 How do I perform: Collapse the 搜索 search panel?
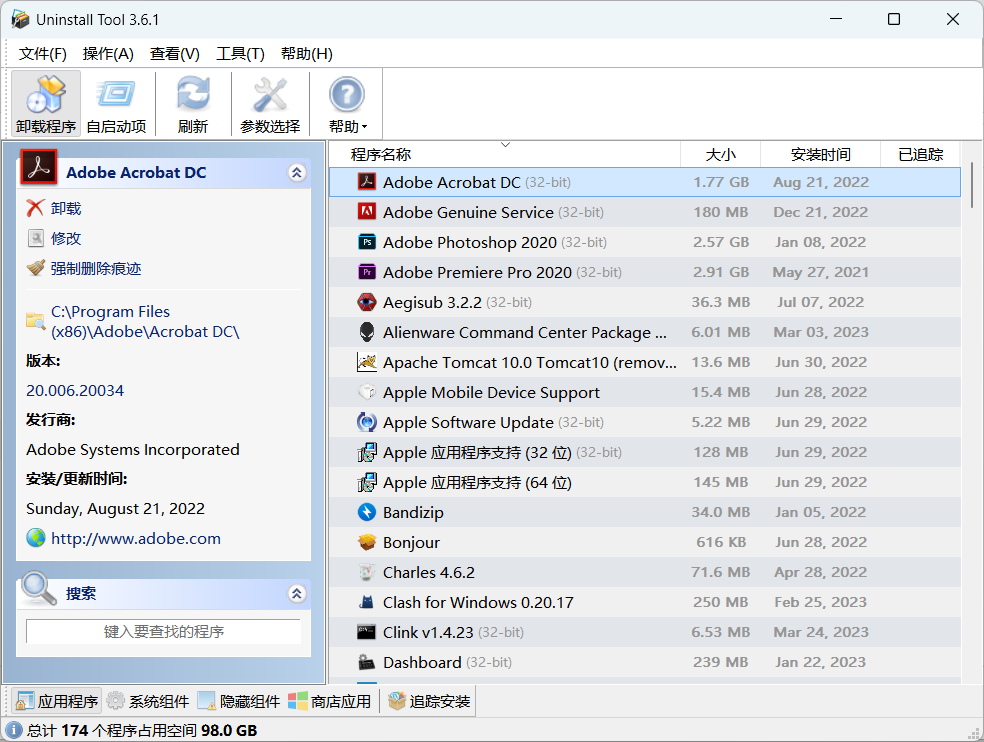[x=297, y=593]
